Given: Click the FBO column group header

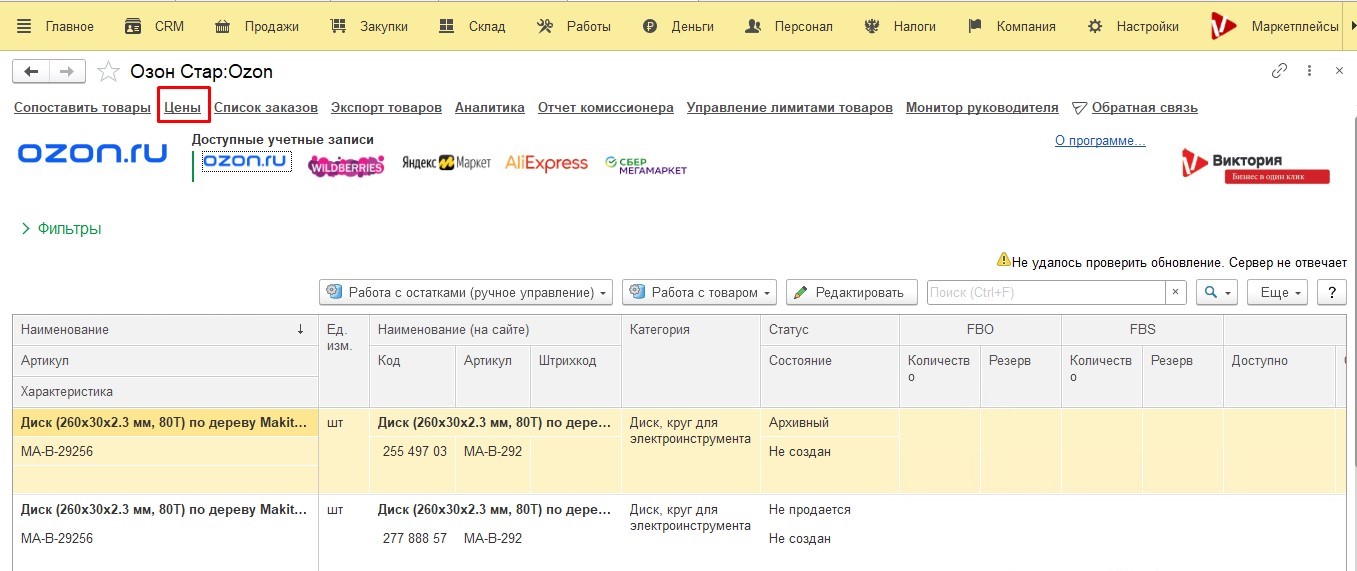Looking at the screenshot, I should pos(980,330).
